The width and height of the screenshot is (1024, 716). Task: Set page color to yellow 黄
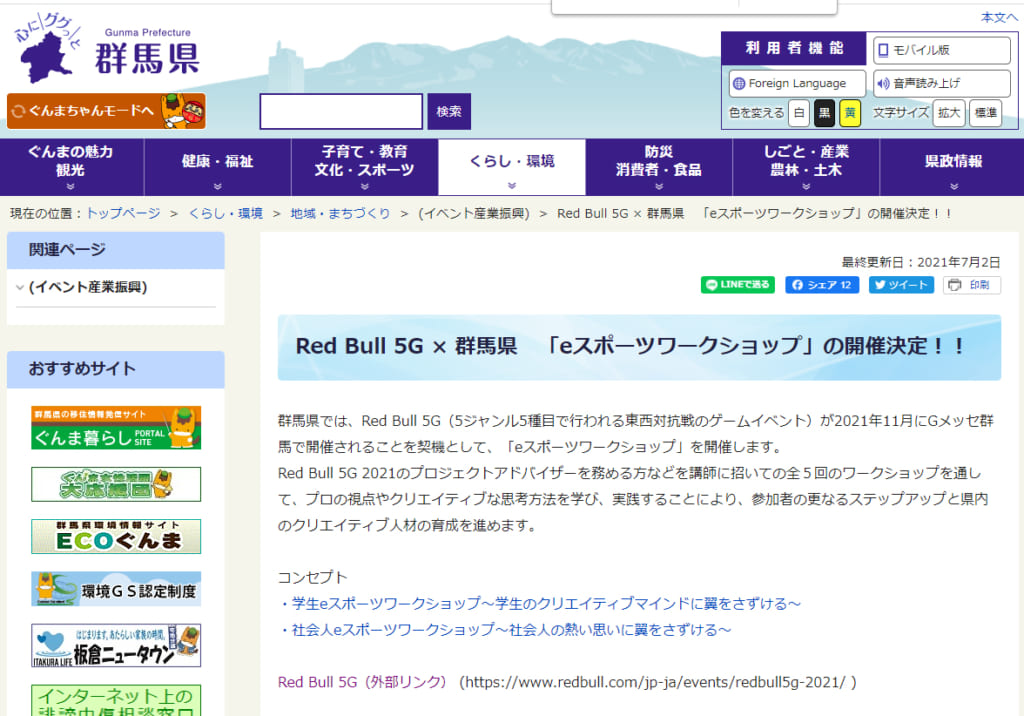pyautogui.click(x=850, y=113)
